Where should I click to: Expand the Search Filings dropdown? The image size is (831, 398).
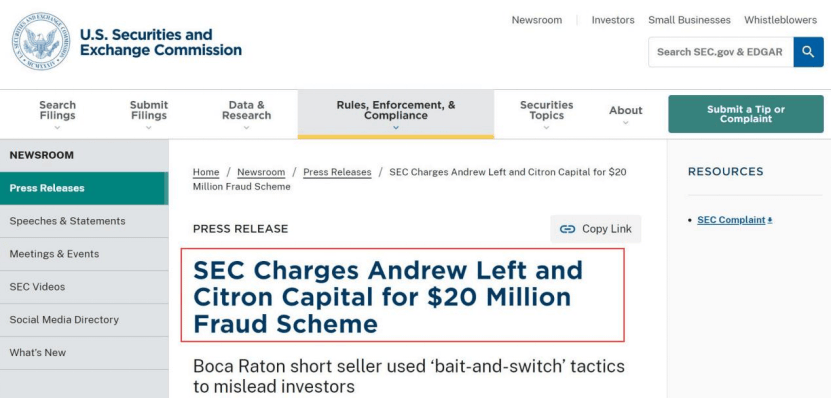coord(57,114)
